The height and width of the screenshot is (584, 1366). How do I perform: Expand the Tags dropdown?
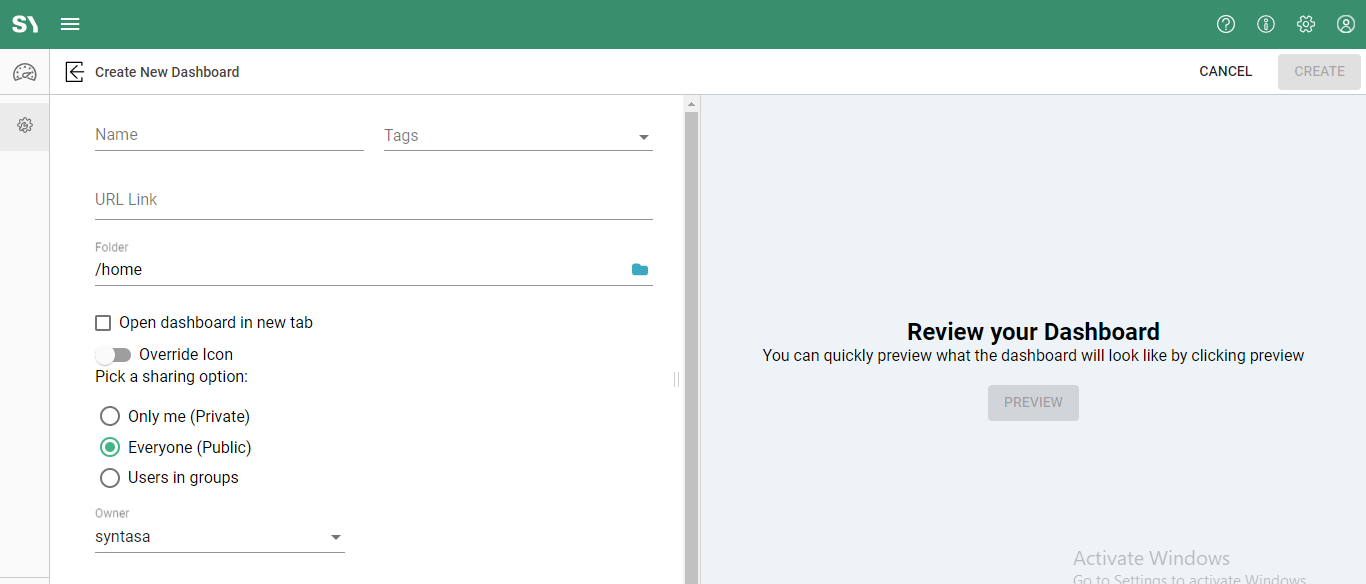(x=643, y=137)
